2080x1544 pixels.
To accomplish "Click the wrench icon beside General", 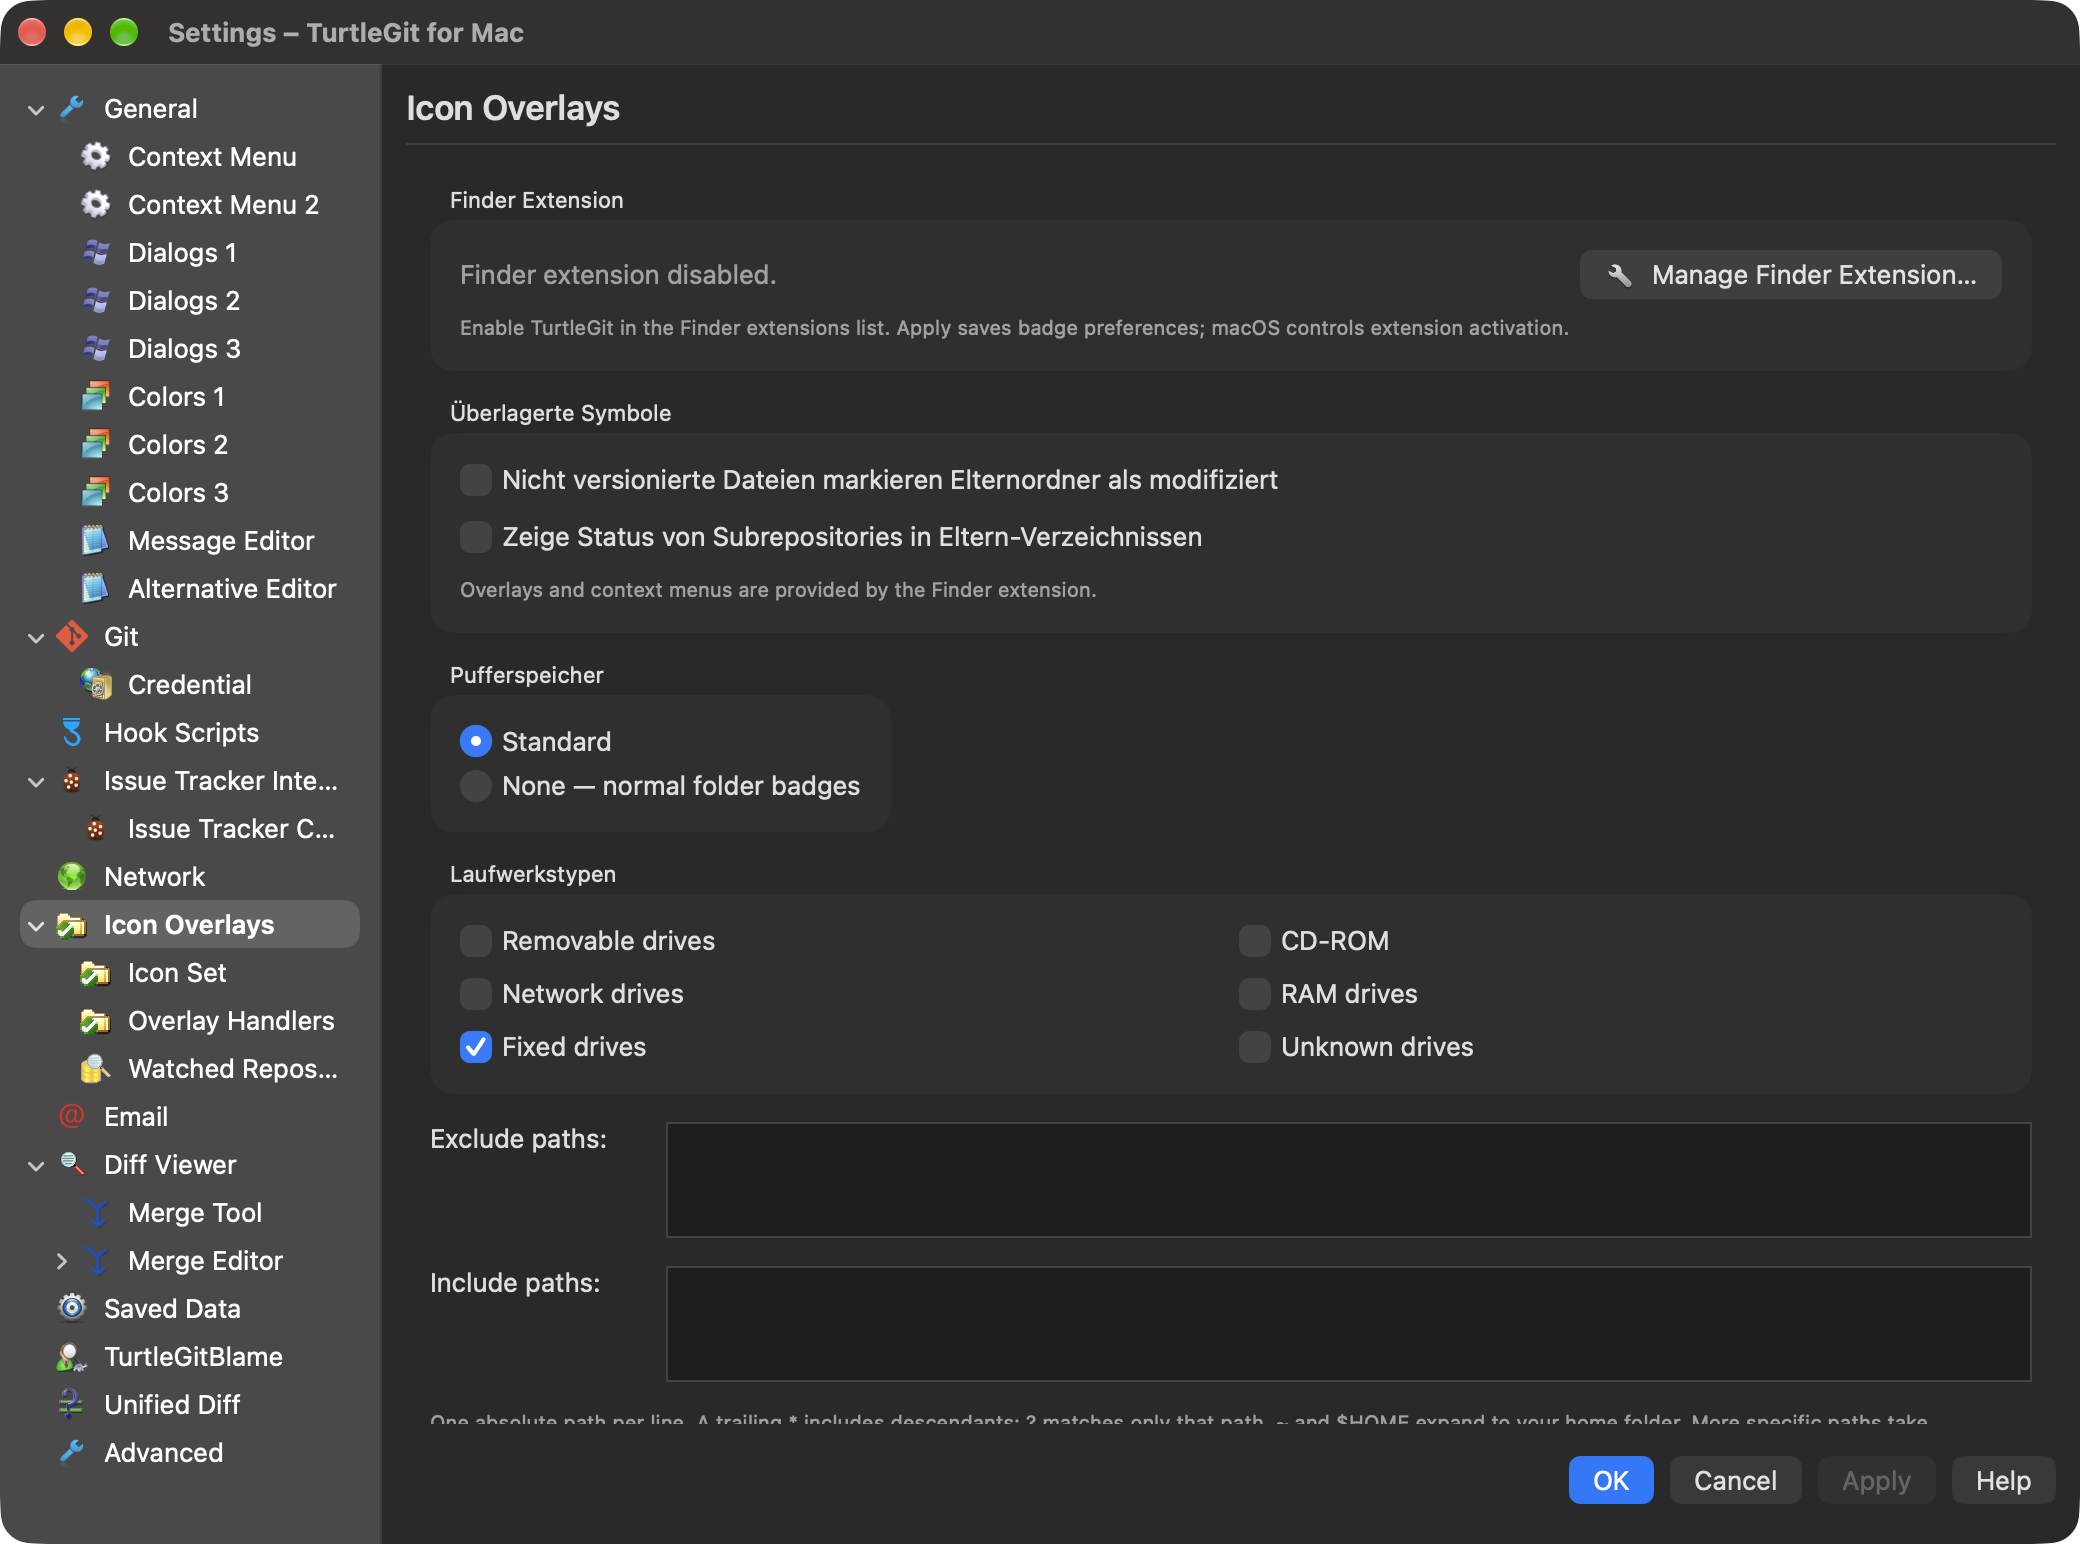I will (x=72, y=108).
